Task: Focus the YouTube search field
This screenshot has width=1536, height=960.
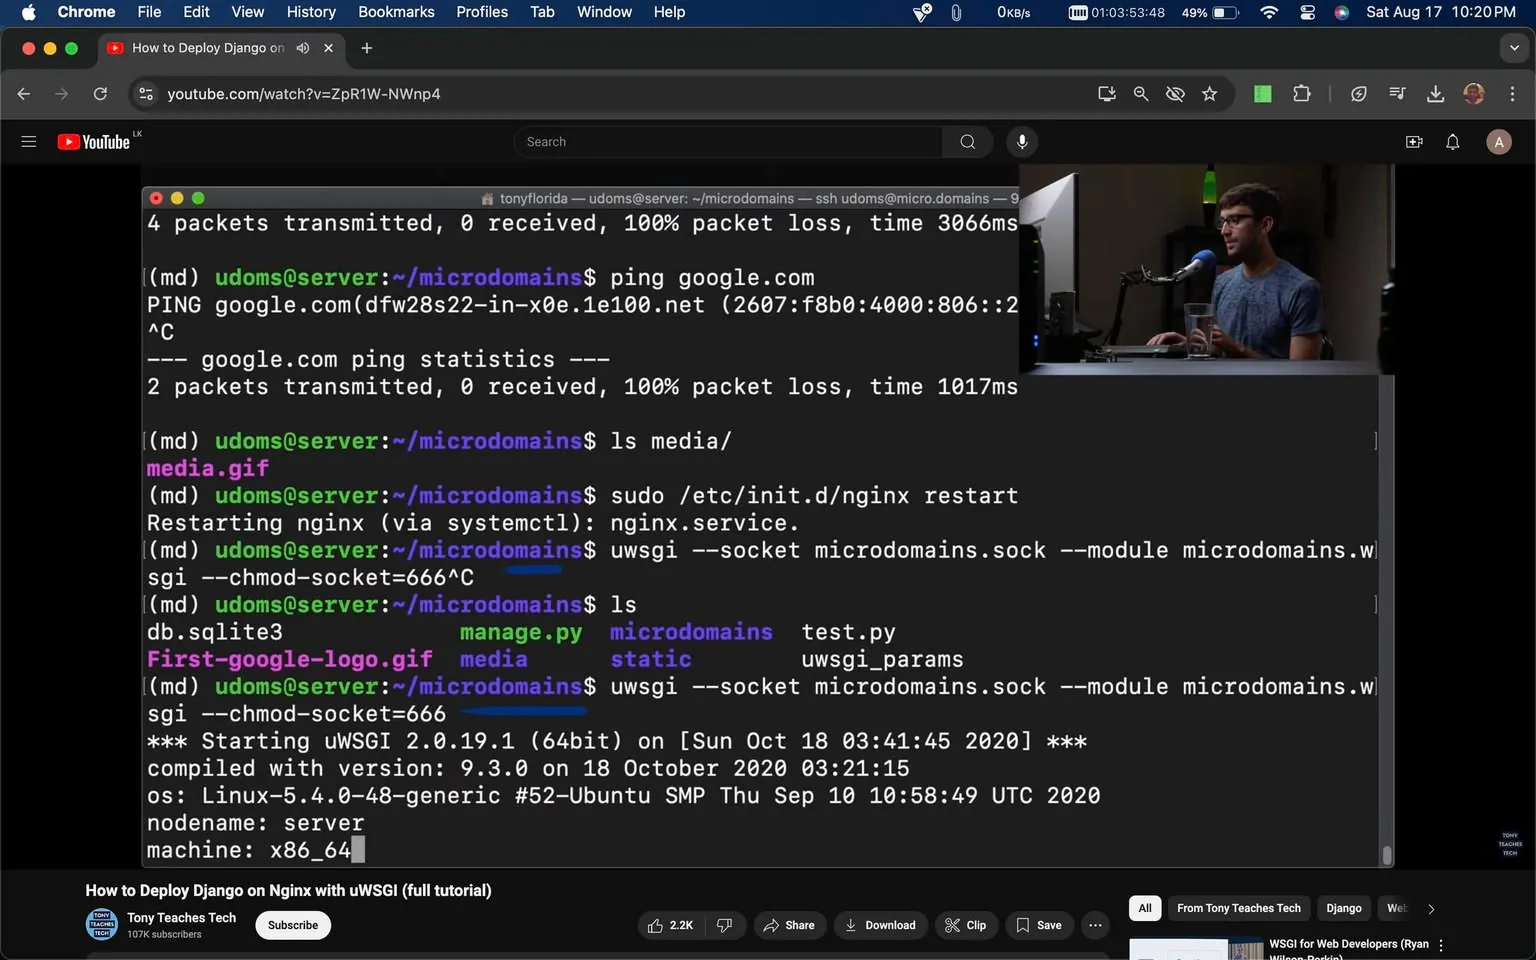Action: (x=728, y=142)
